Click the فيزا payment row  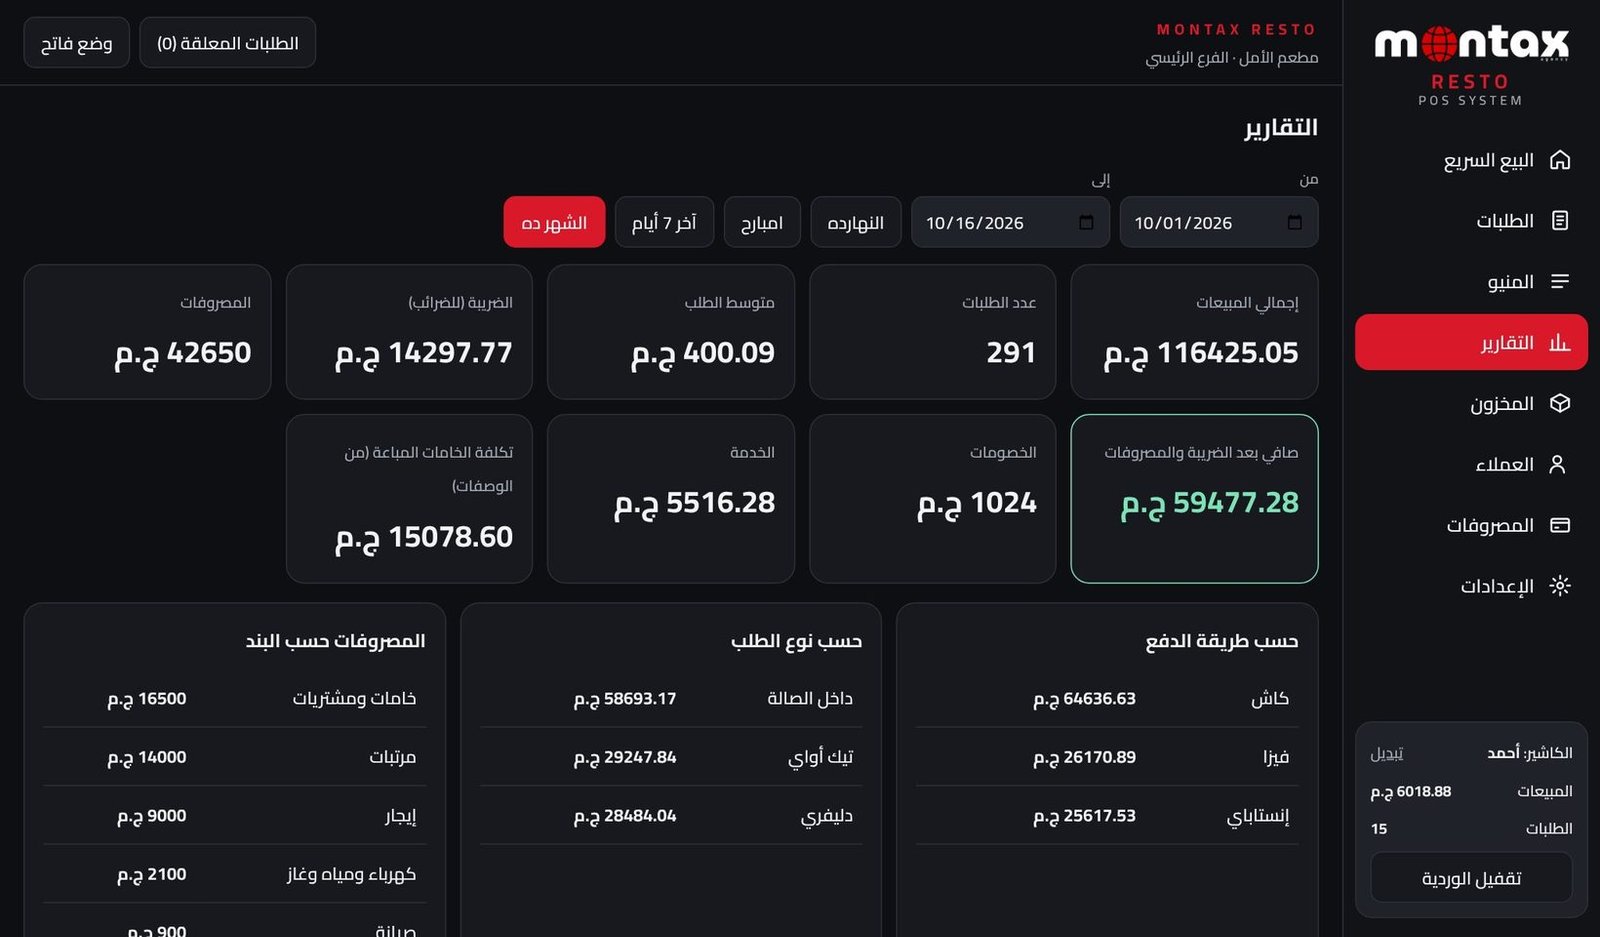pyautogui.click(x=1107, y=757)
